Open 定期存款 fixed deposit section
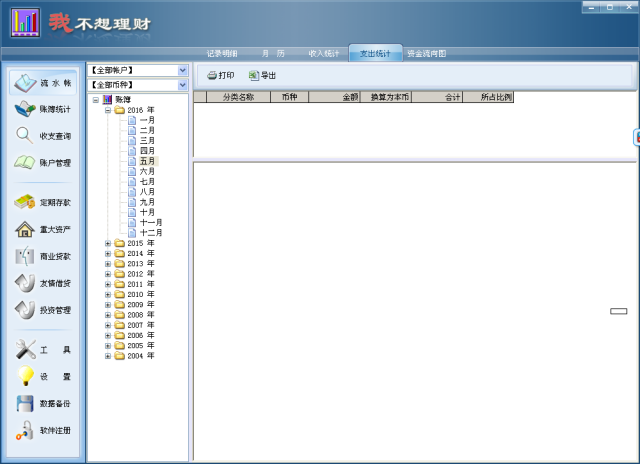The width and height of the screenshot is (640, 464). pyautogui.click(x=42, y=202)
